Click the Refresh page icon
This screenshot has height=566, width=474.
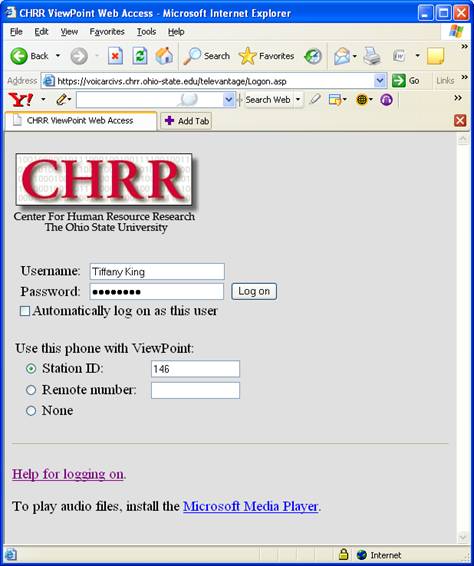tap(140, 56)
